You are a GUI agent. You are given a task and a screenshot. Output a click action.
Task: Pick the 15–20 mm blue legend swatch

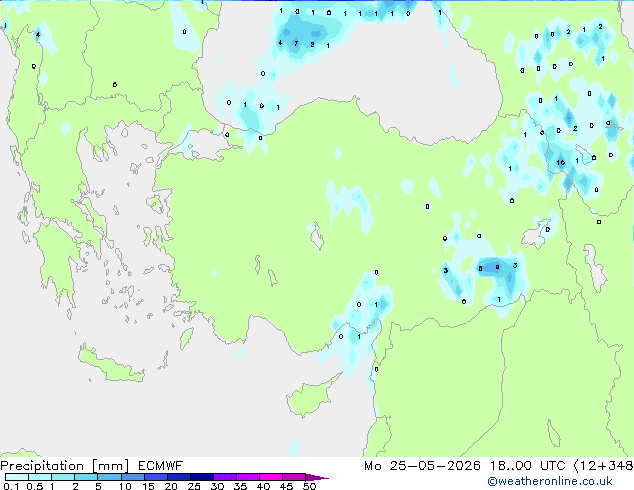[155, 477]
